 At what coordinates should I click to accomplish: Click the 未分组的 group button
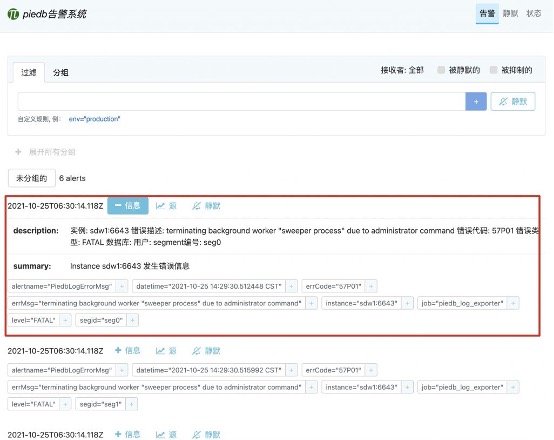(31, 178)
